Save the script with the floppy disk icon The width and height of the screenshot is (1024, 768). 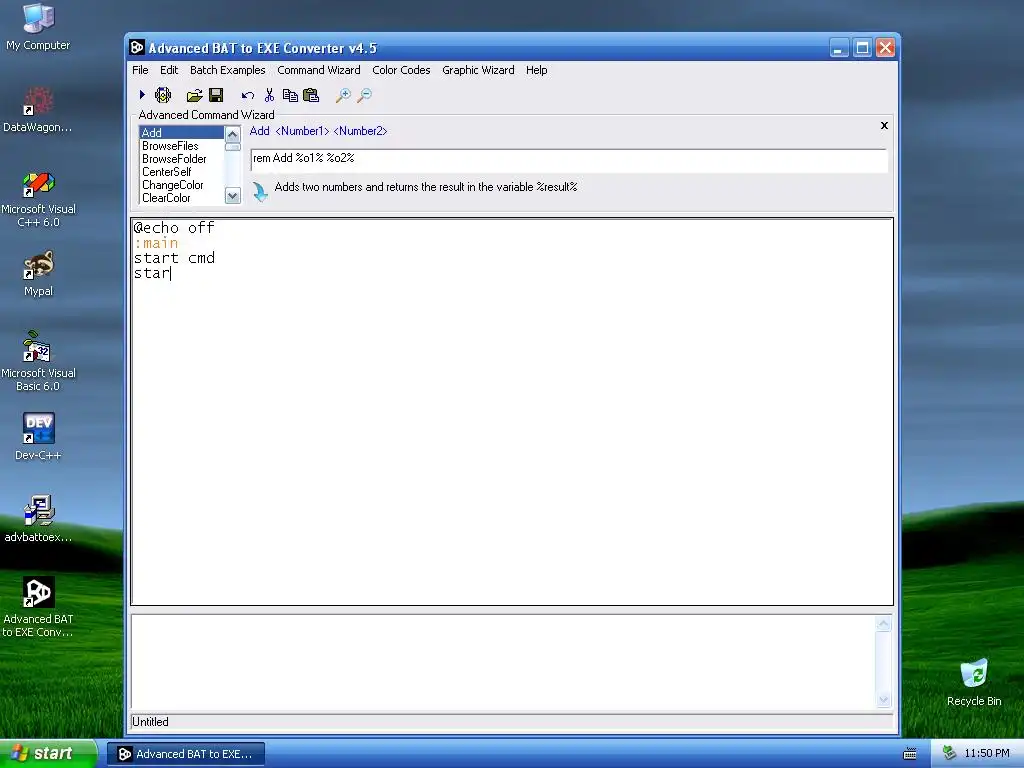coord(216,95)
